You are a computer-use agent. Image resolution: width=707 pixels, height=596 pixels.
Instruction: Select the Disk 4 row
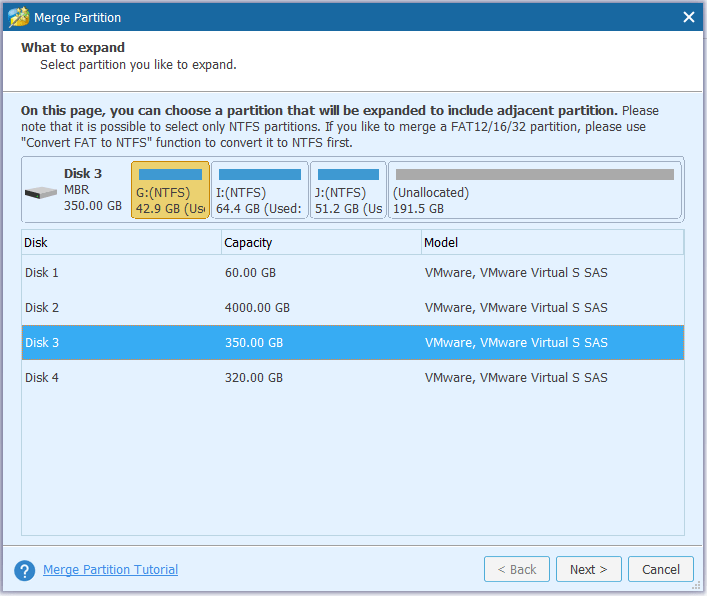click(x=353, y=377)
